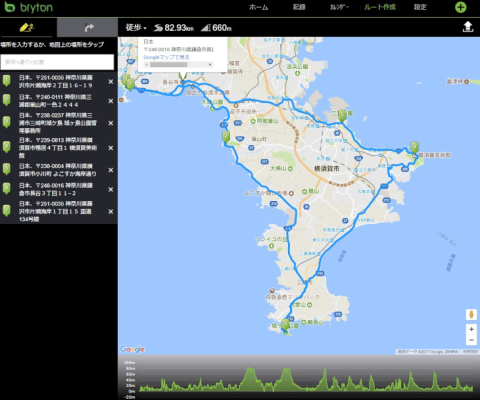This screenshot has width=480, height=400.
Task: Select the pencil edit route tab
Action: (27, 27)
